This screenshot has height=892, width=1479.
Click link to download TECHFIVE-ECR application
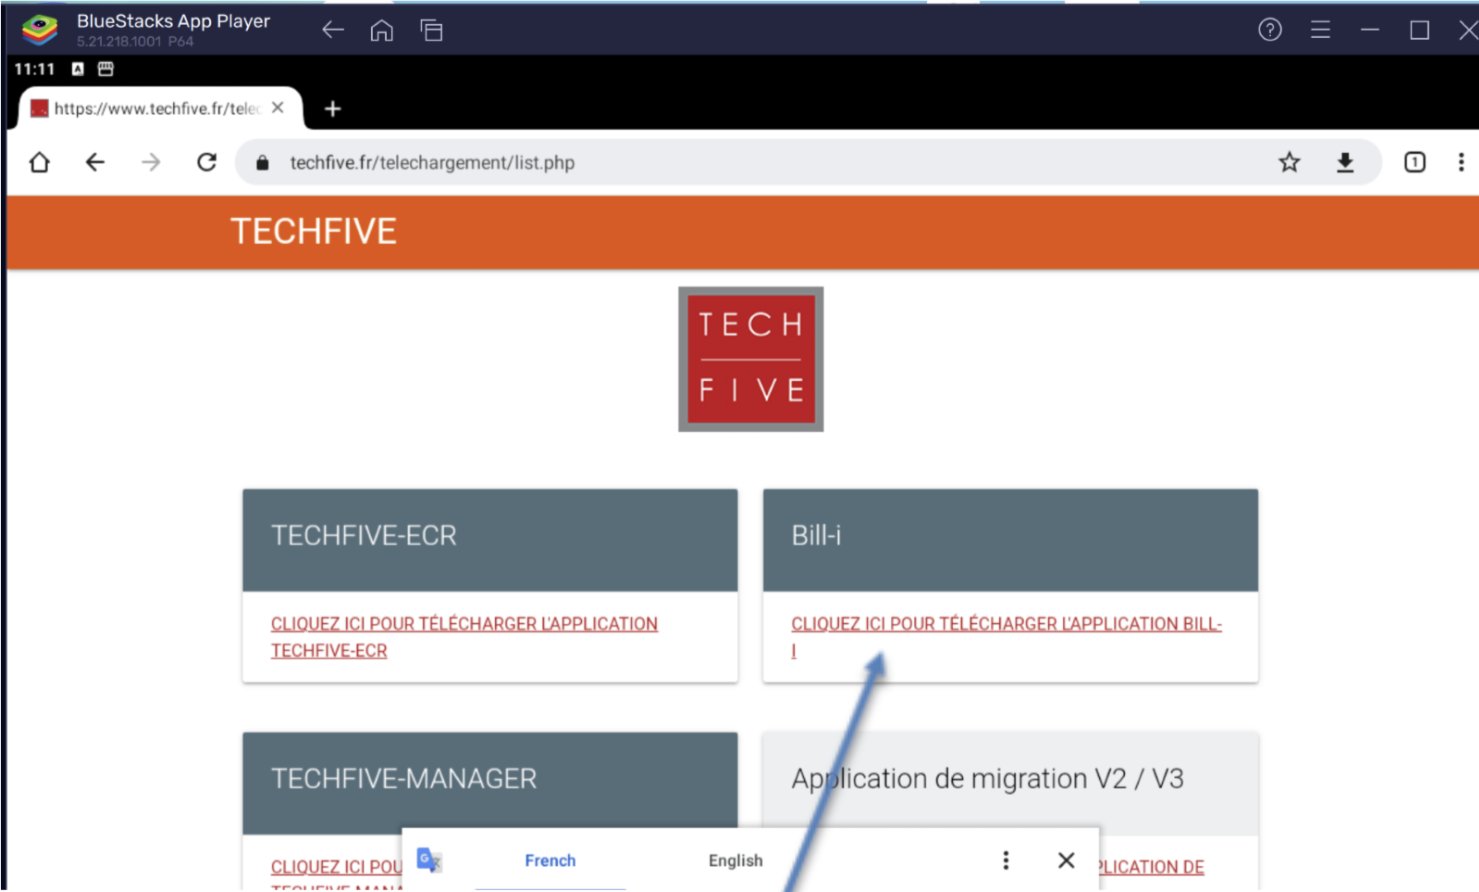click(464, 637)
